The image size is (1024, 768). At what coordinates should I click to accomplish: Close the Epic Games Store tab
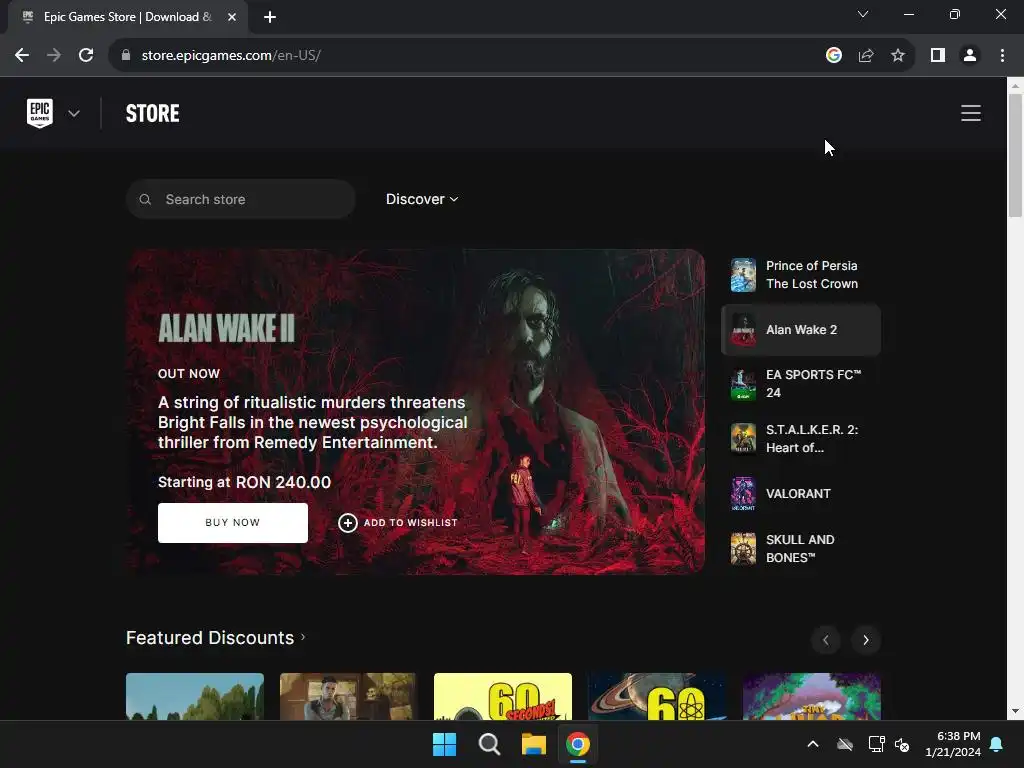(x=232, y=17)
